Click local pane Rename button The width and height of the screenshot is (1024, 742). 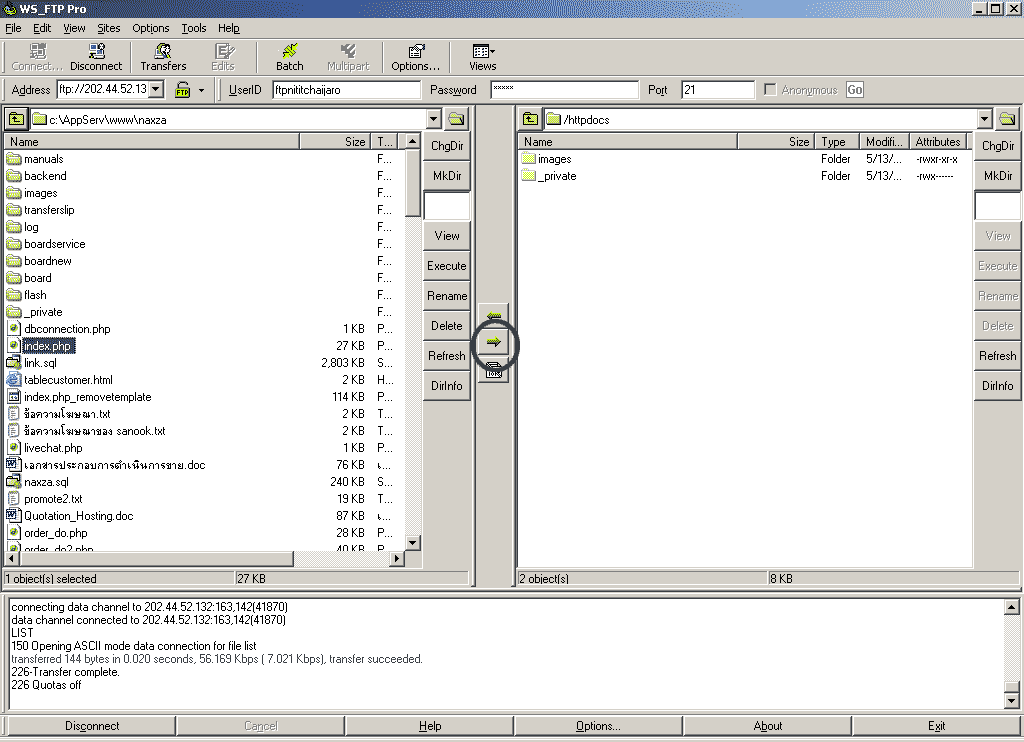tap(447, 295)
